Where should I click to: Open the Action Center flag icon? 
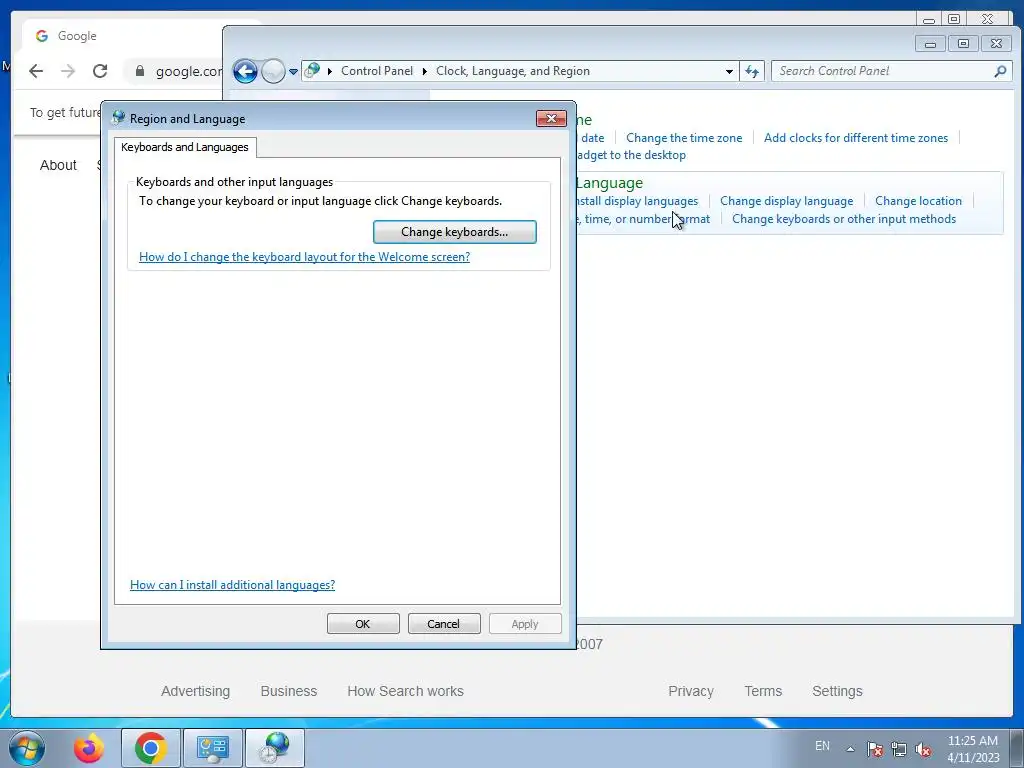tap(875, 749)
